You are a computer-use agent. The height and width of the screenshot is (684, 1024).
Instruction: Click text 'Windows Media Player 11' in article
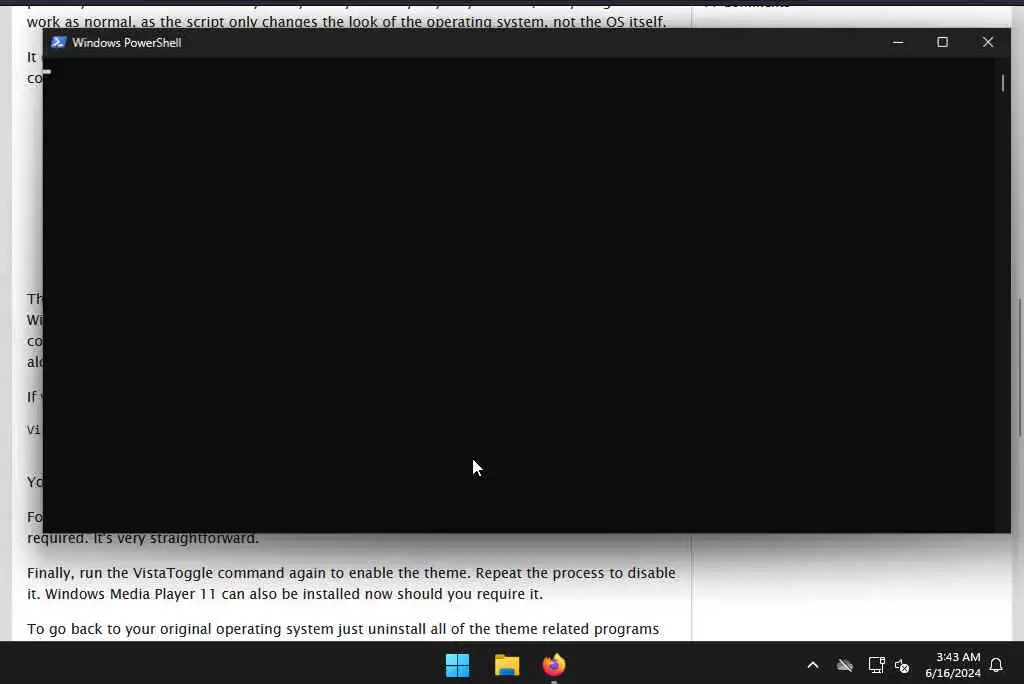point(131,594)
